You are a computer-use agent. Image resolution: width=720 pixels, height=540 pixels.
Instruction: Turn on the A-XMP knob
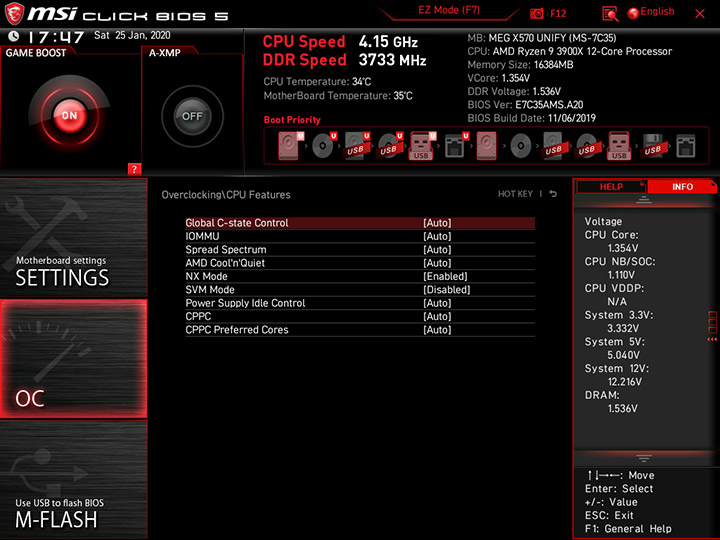tap(192, 116)
